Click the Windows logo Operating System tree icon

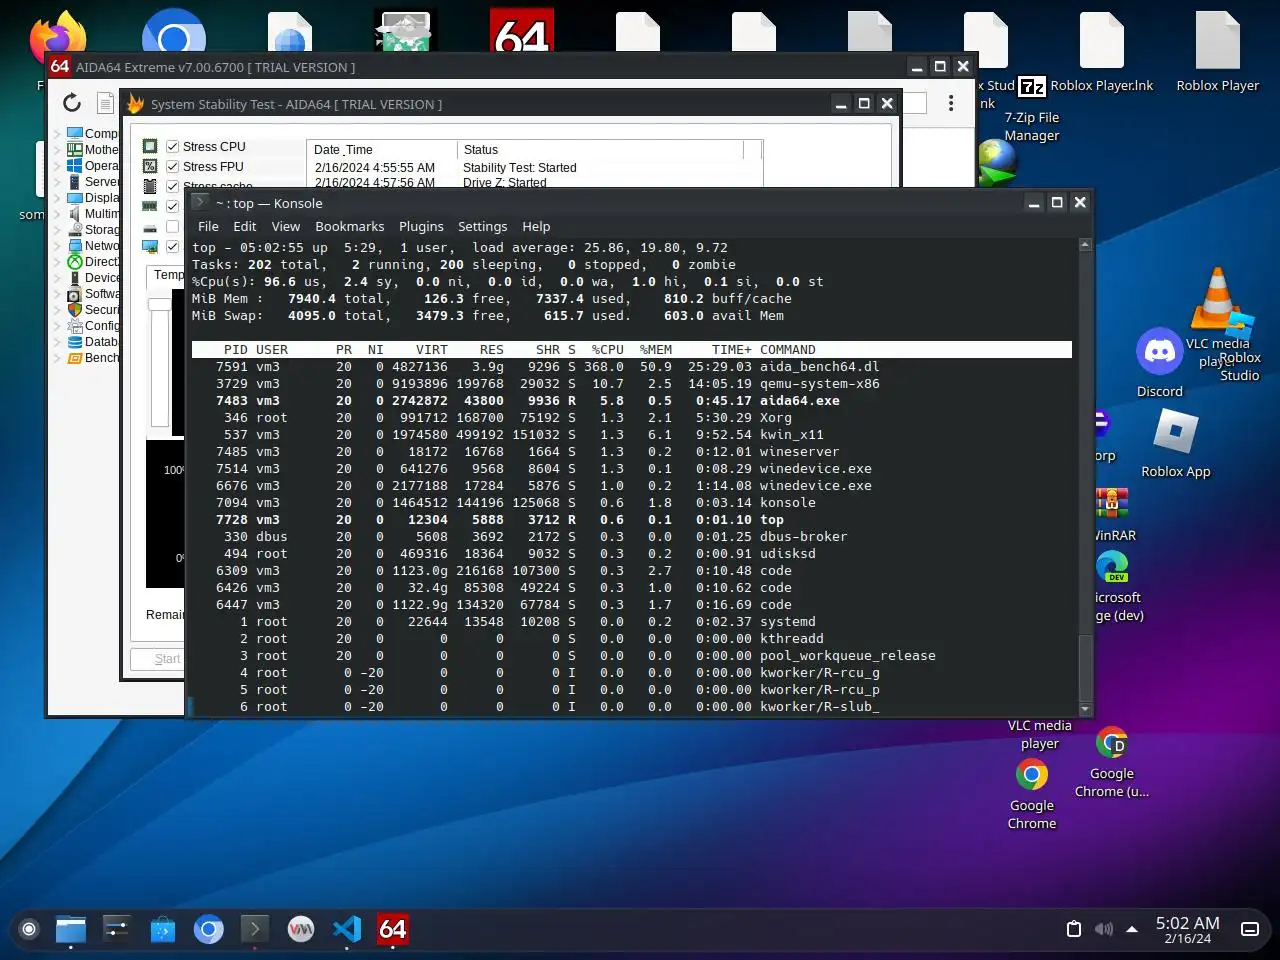pyautogui.click(x=75, y=165)
